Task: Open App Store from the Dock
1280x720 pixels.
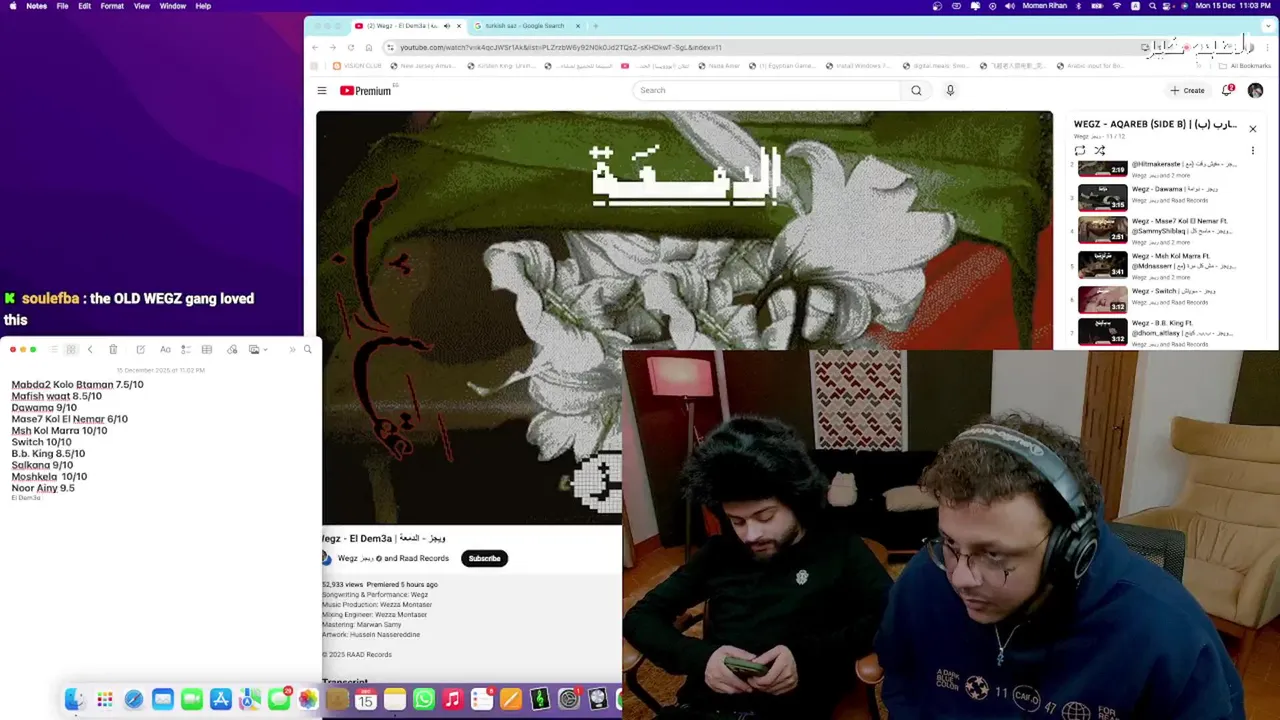Action: point(221,699)
